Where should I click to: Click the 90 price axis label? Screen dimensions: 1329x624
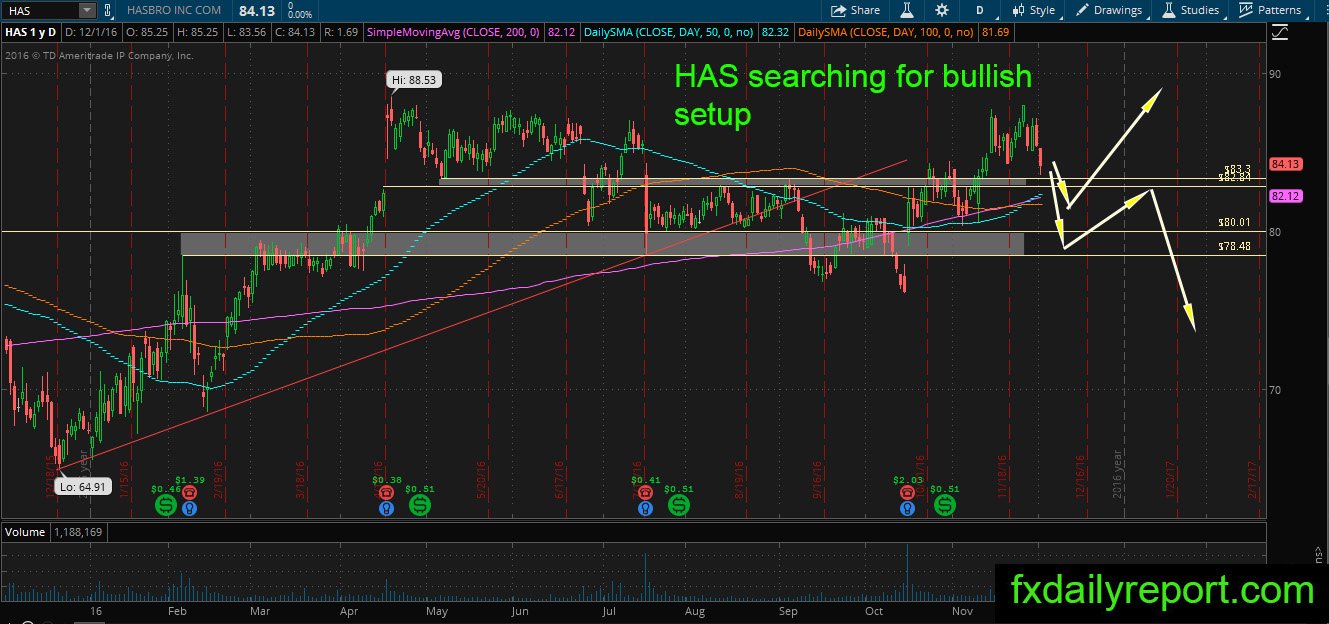point(1276,74)
